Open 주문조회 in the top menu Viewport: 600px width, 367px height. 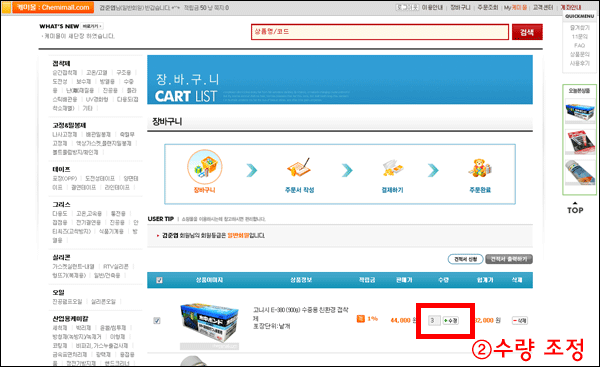click(x=488, y=7)
